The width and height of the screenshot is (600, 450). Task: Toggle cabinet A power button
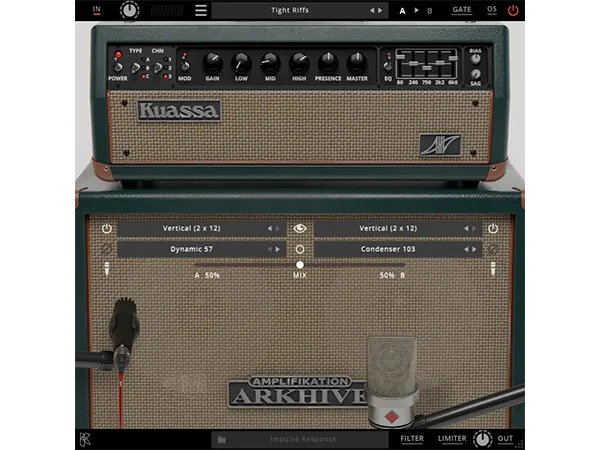click(107, 228)
